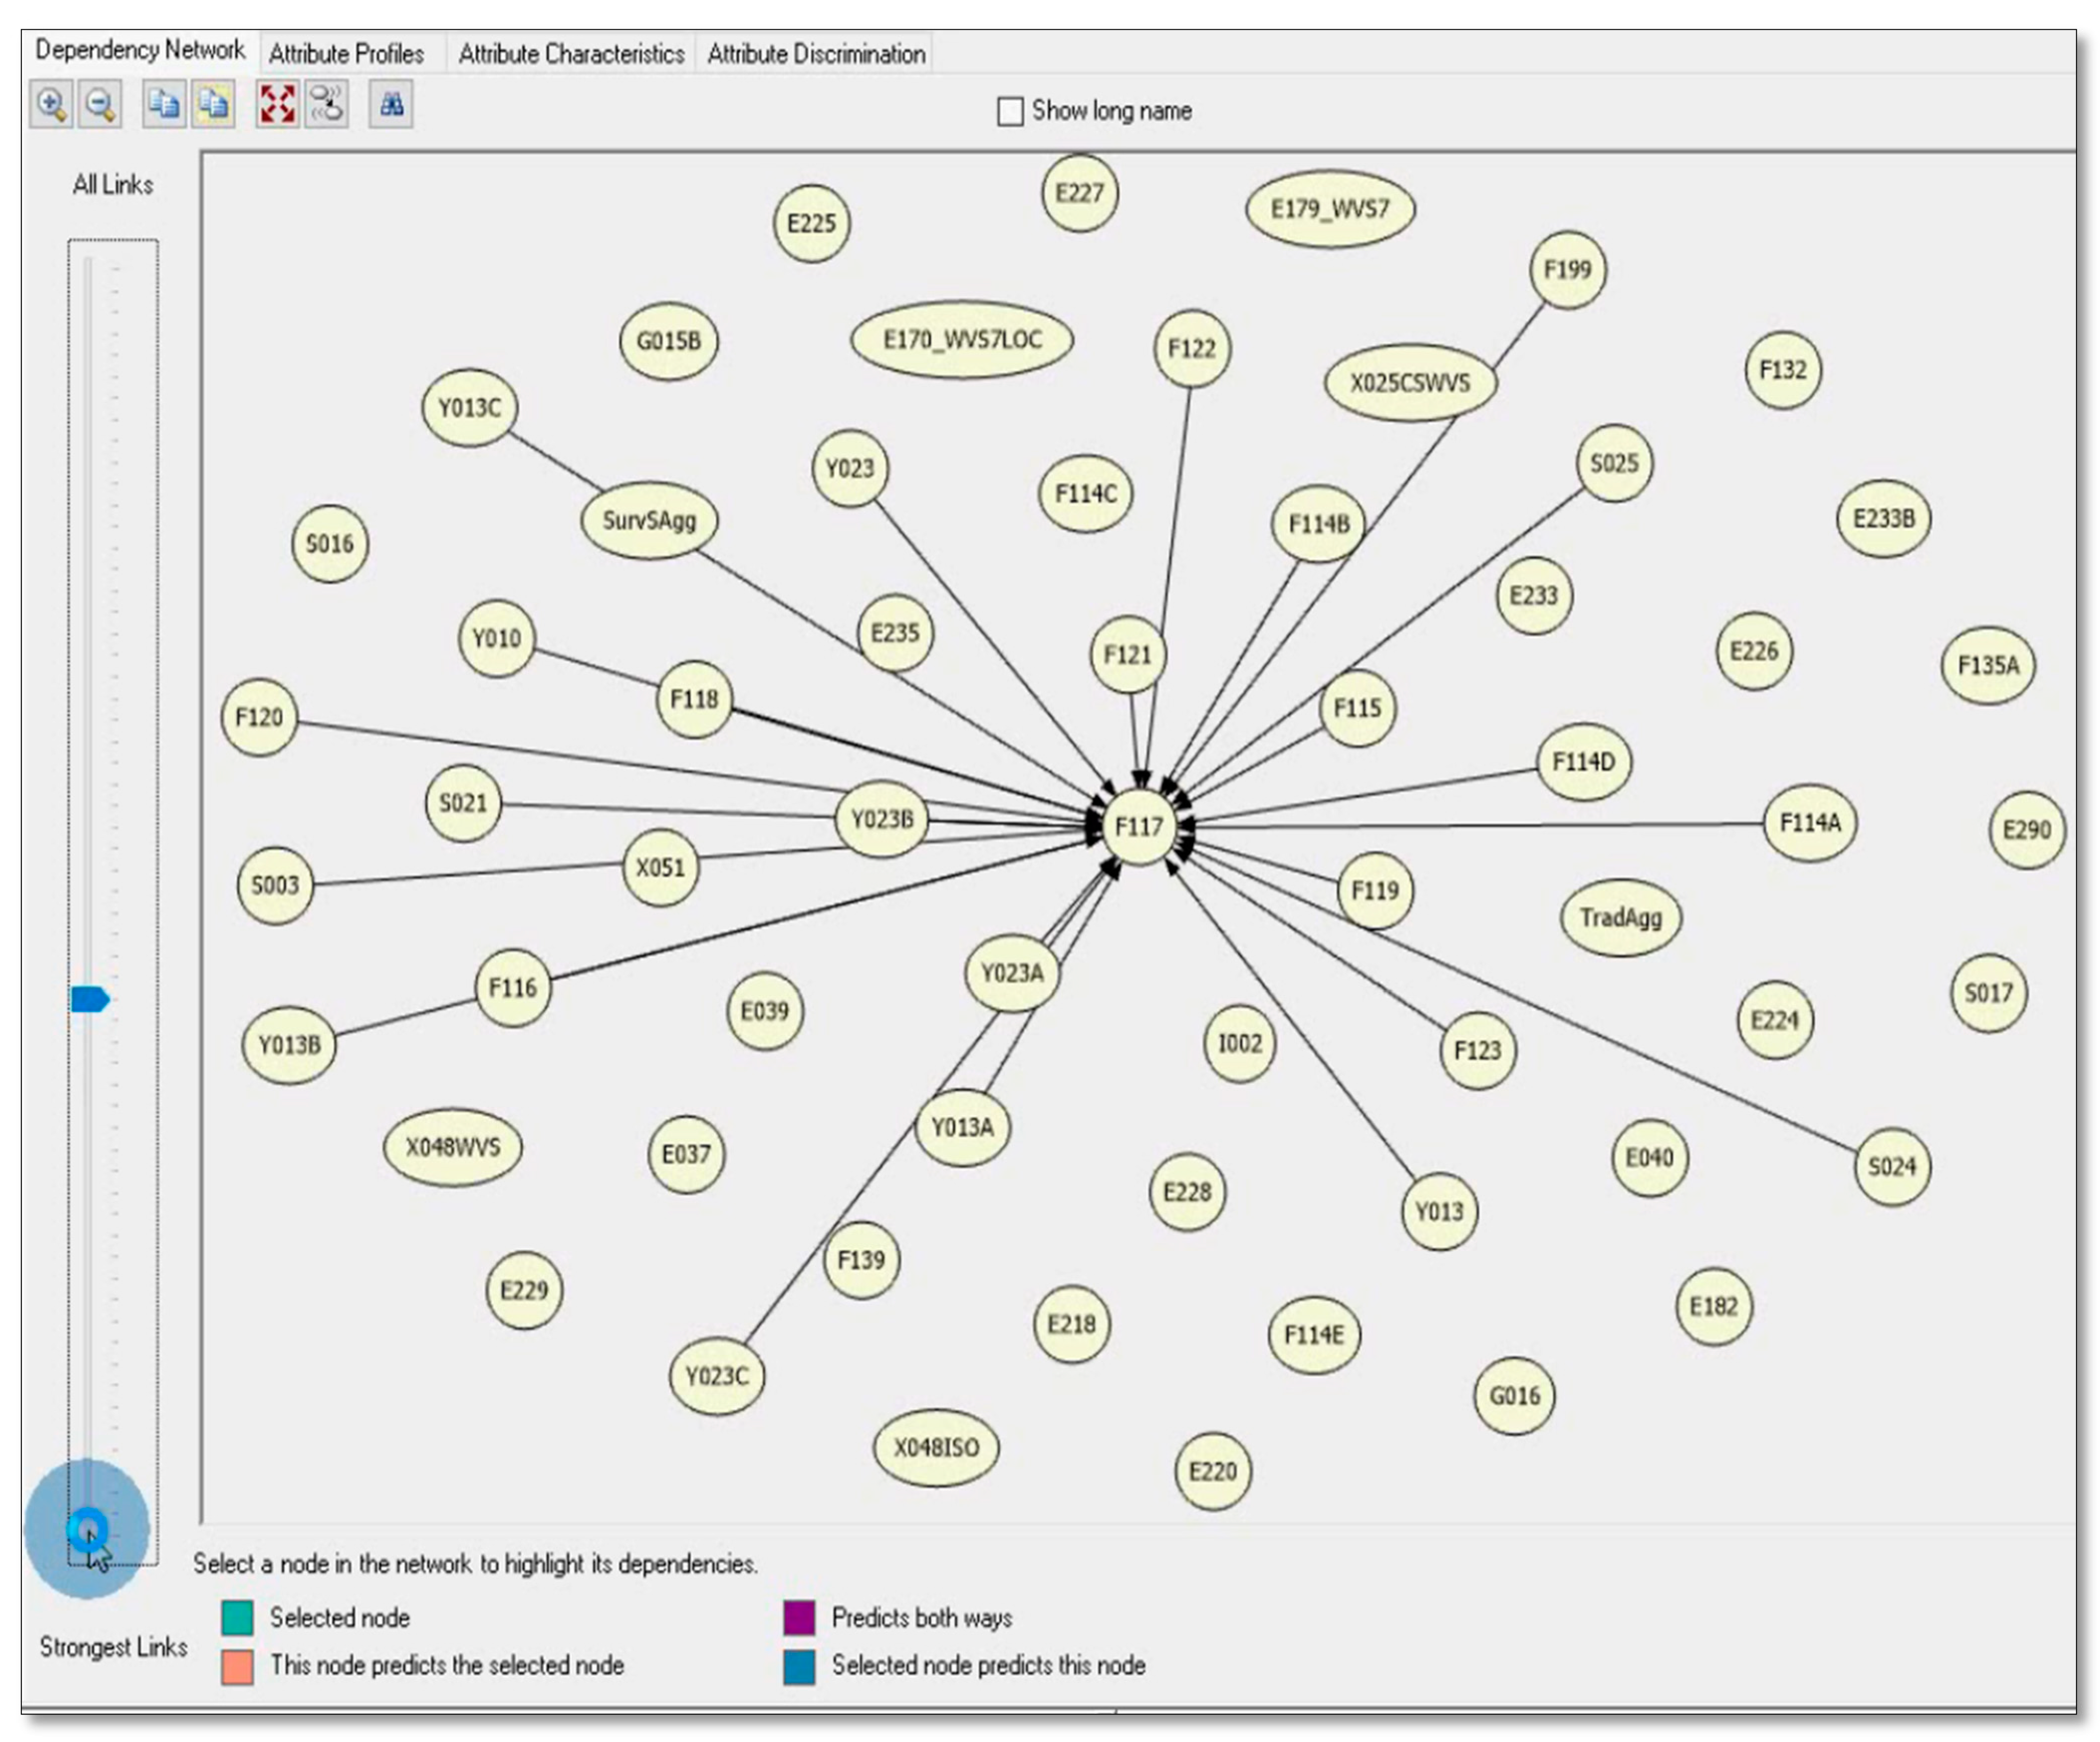This screenshot has height=1742, width=2100.
Task: Click the Zoom Out magnifier icon
Action: pos(100,105)
